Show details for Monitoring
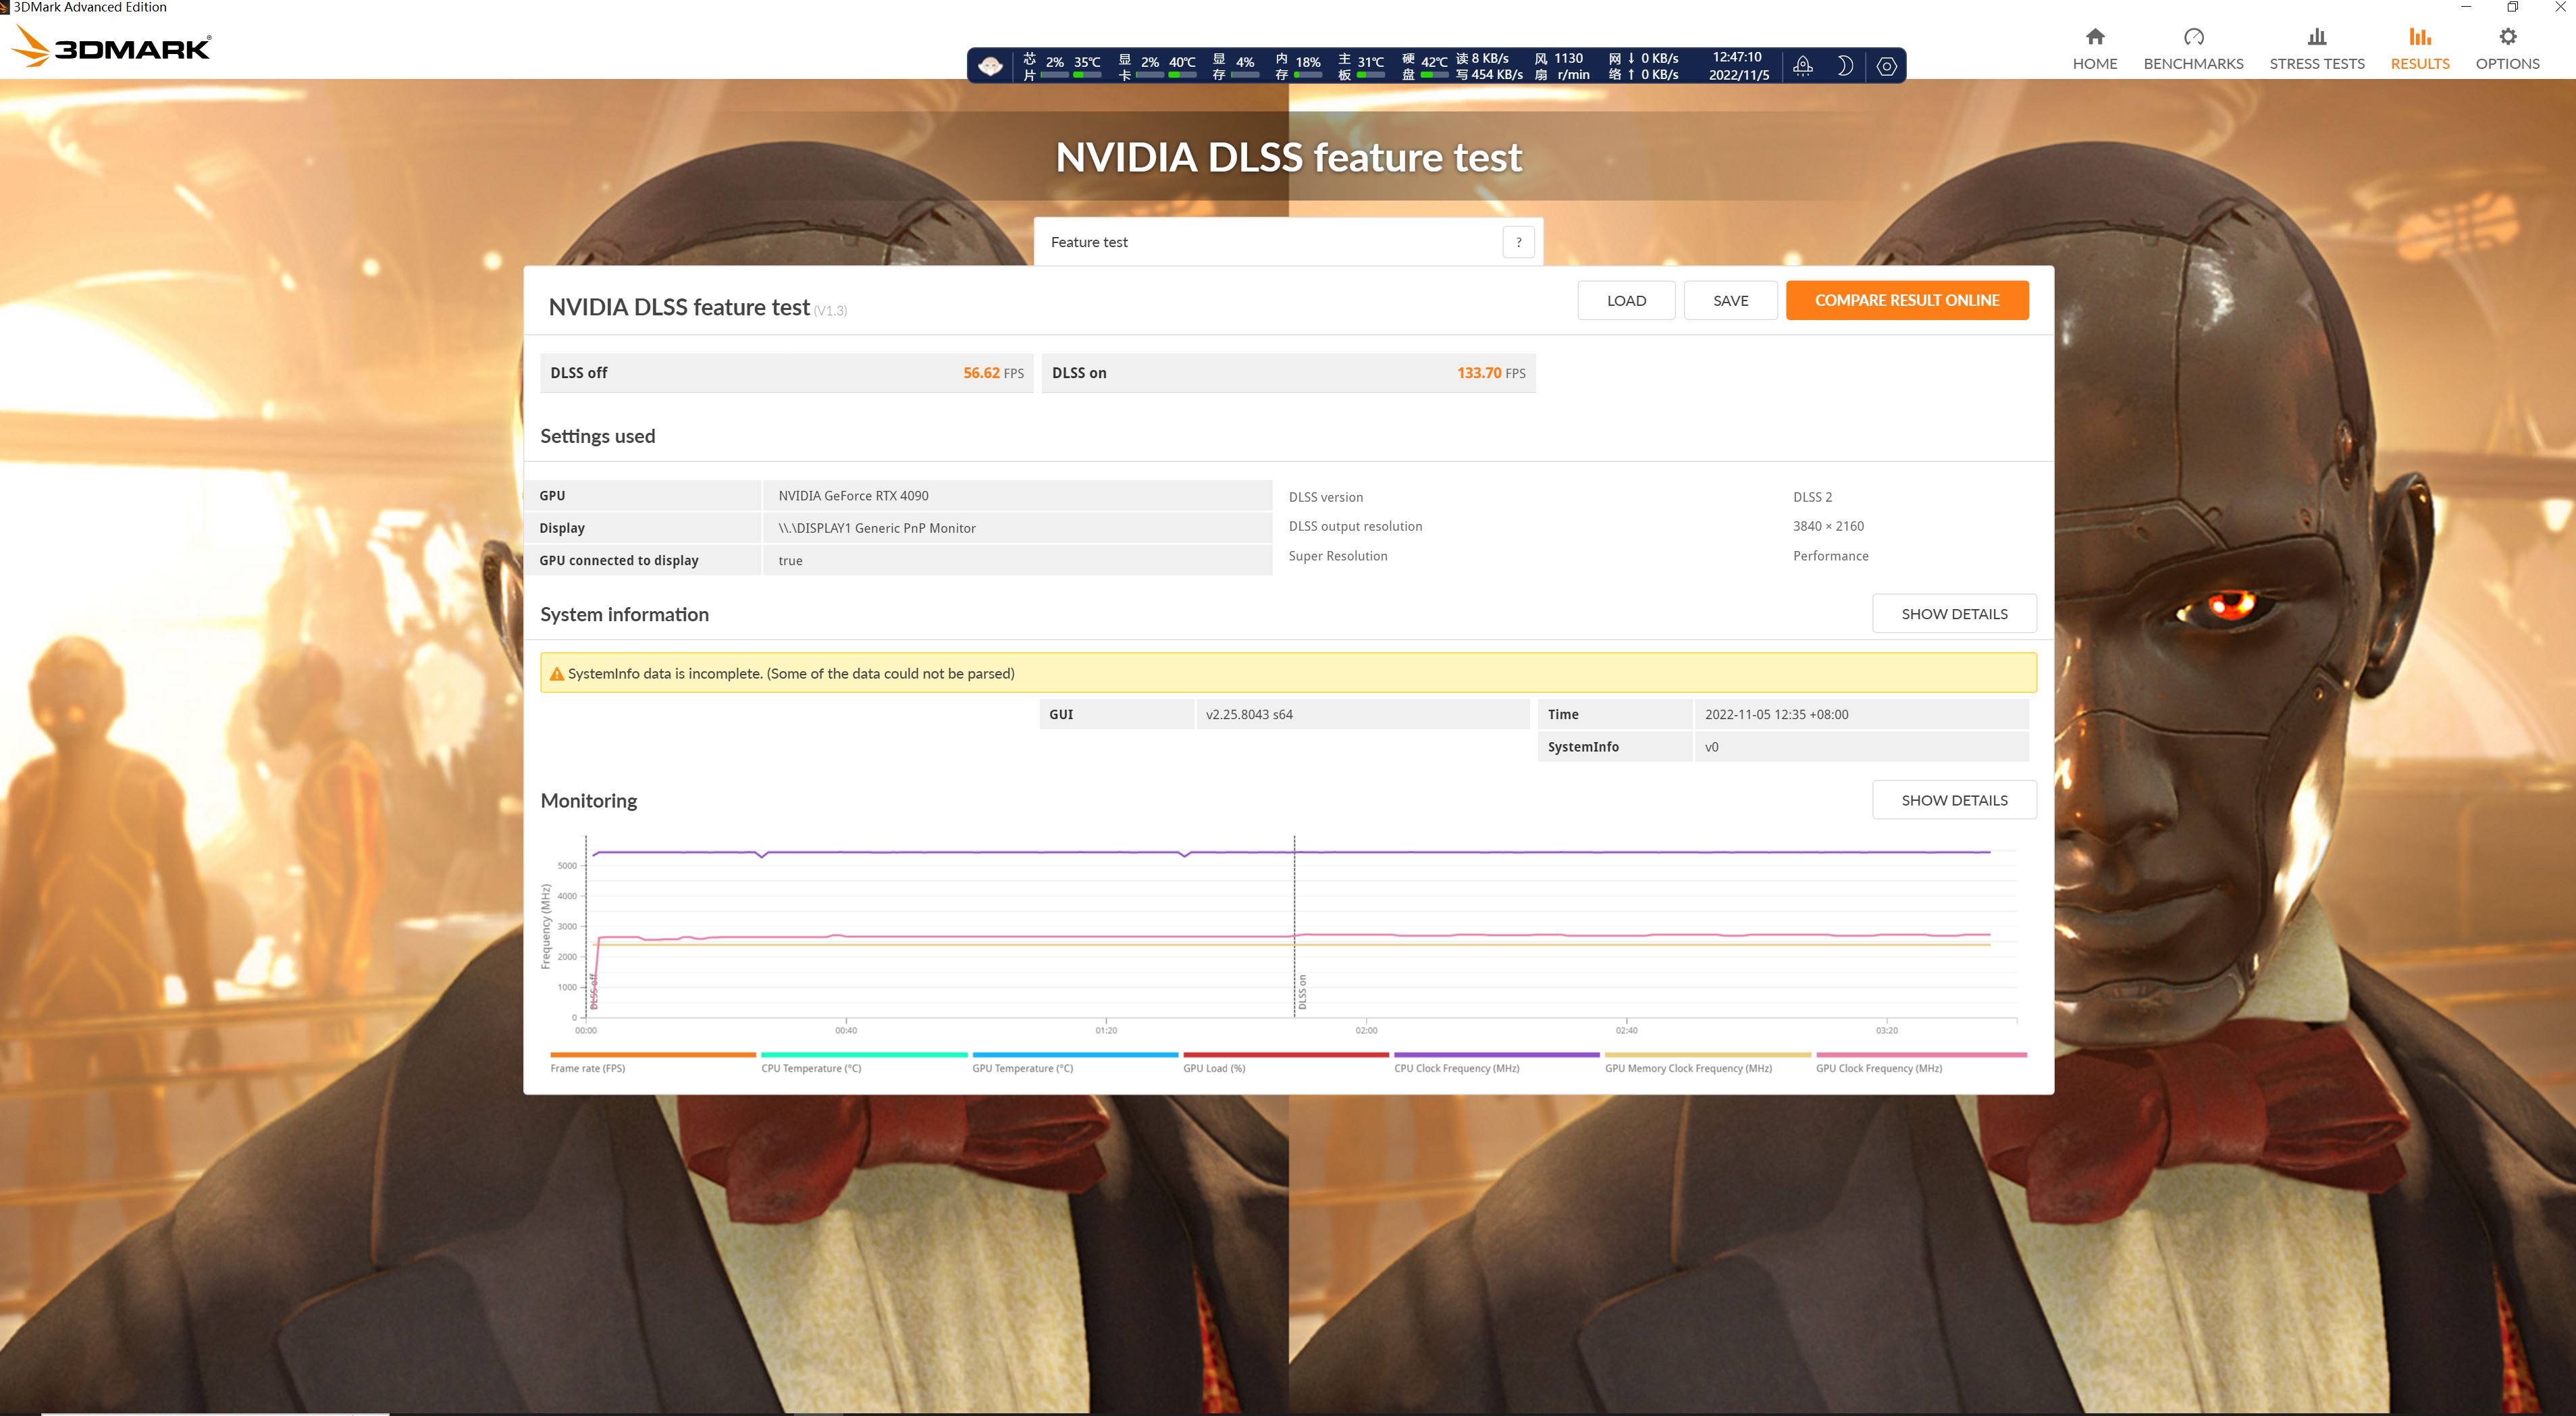The width and height of the screenshot is (2576, 1416). tap(1954, 800)
